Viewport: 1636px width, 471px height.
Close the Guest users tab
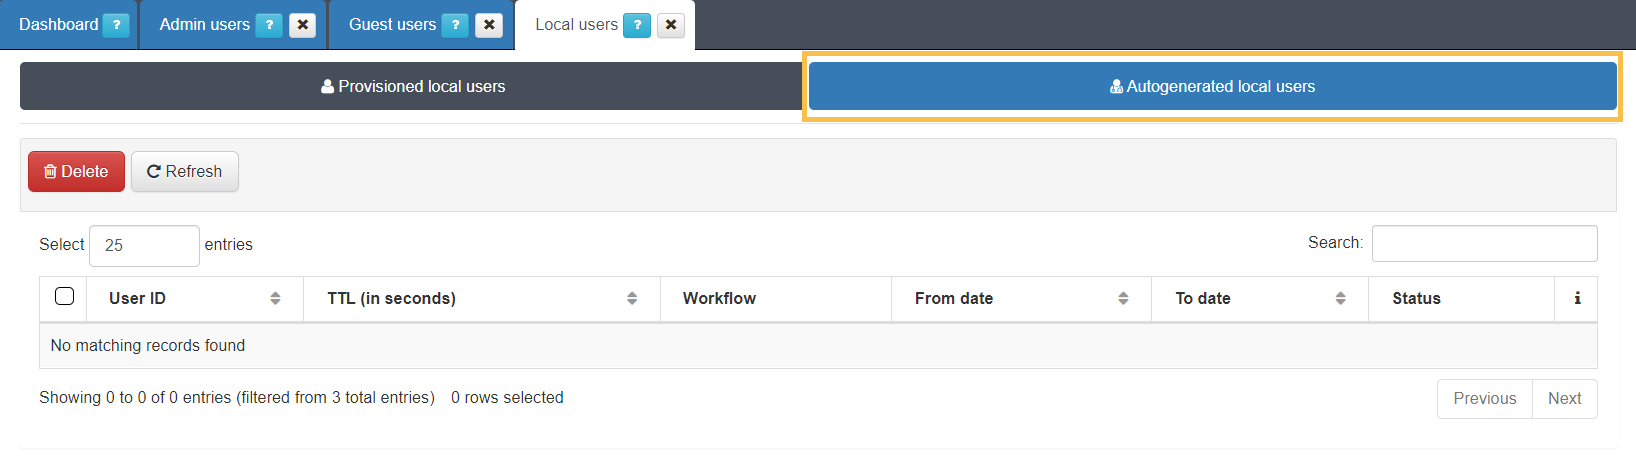pyautogui.click(x=488, y=25)
